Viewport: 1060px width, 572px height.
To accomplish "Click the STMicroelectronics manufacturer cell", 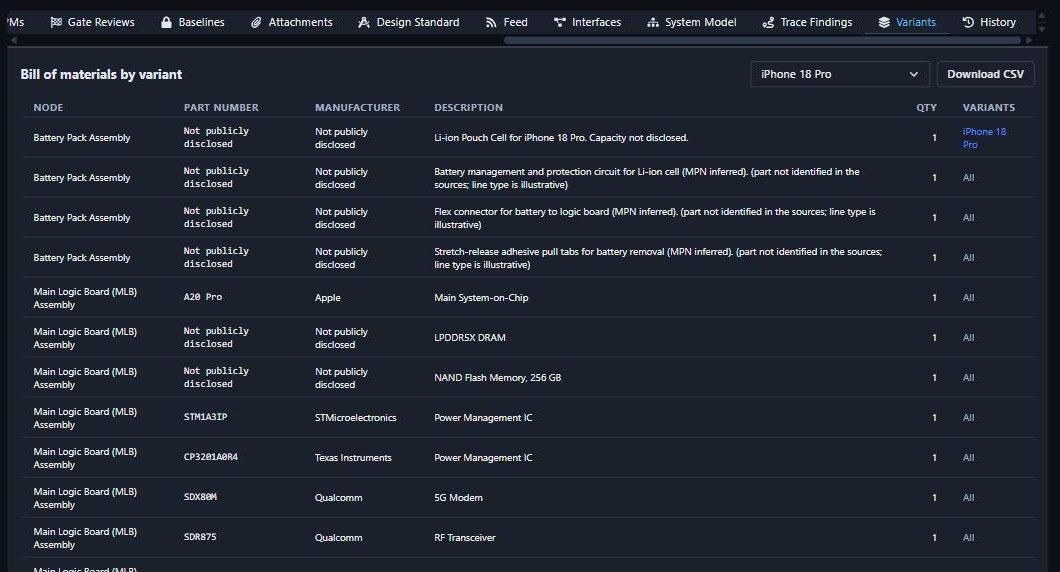I will click(356, 418).
